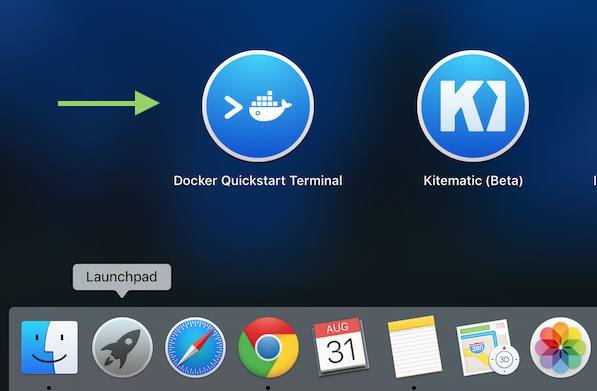The height and width of the screenshot is (391, 597).
Task: Open the Notes app in the Dock
Action: click(x=414, y=346)
